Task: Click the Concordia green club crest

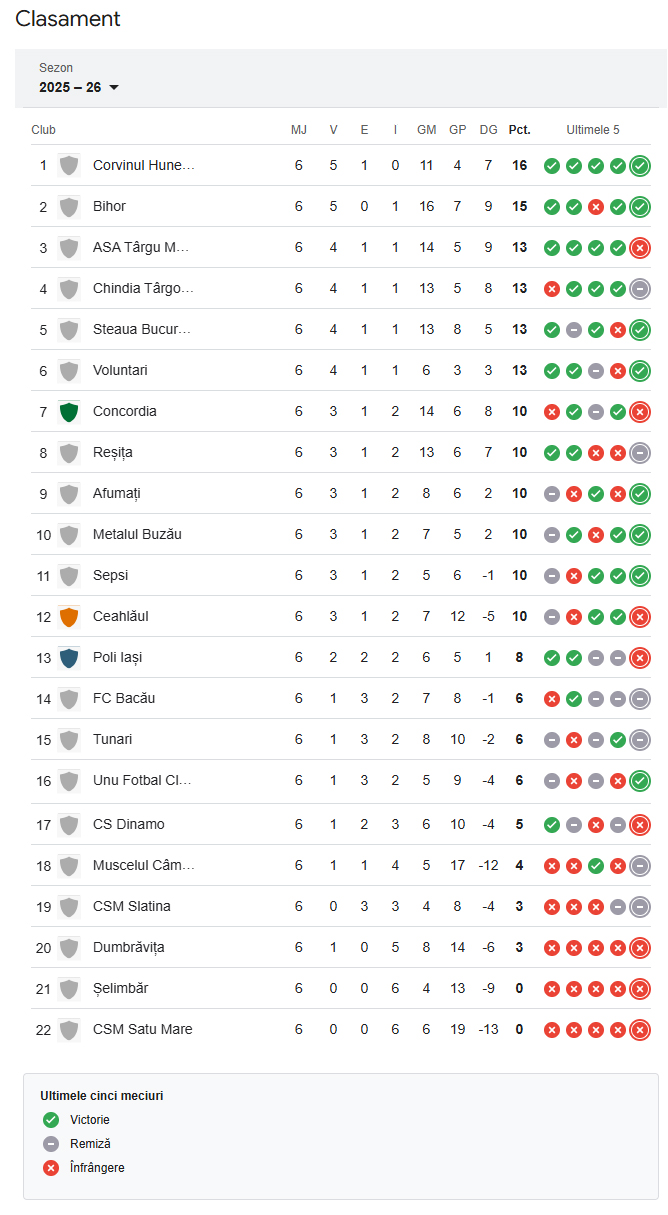Action: tap(69, 411)
